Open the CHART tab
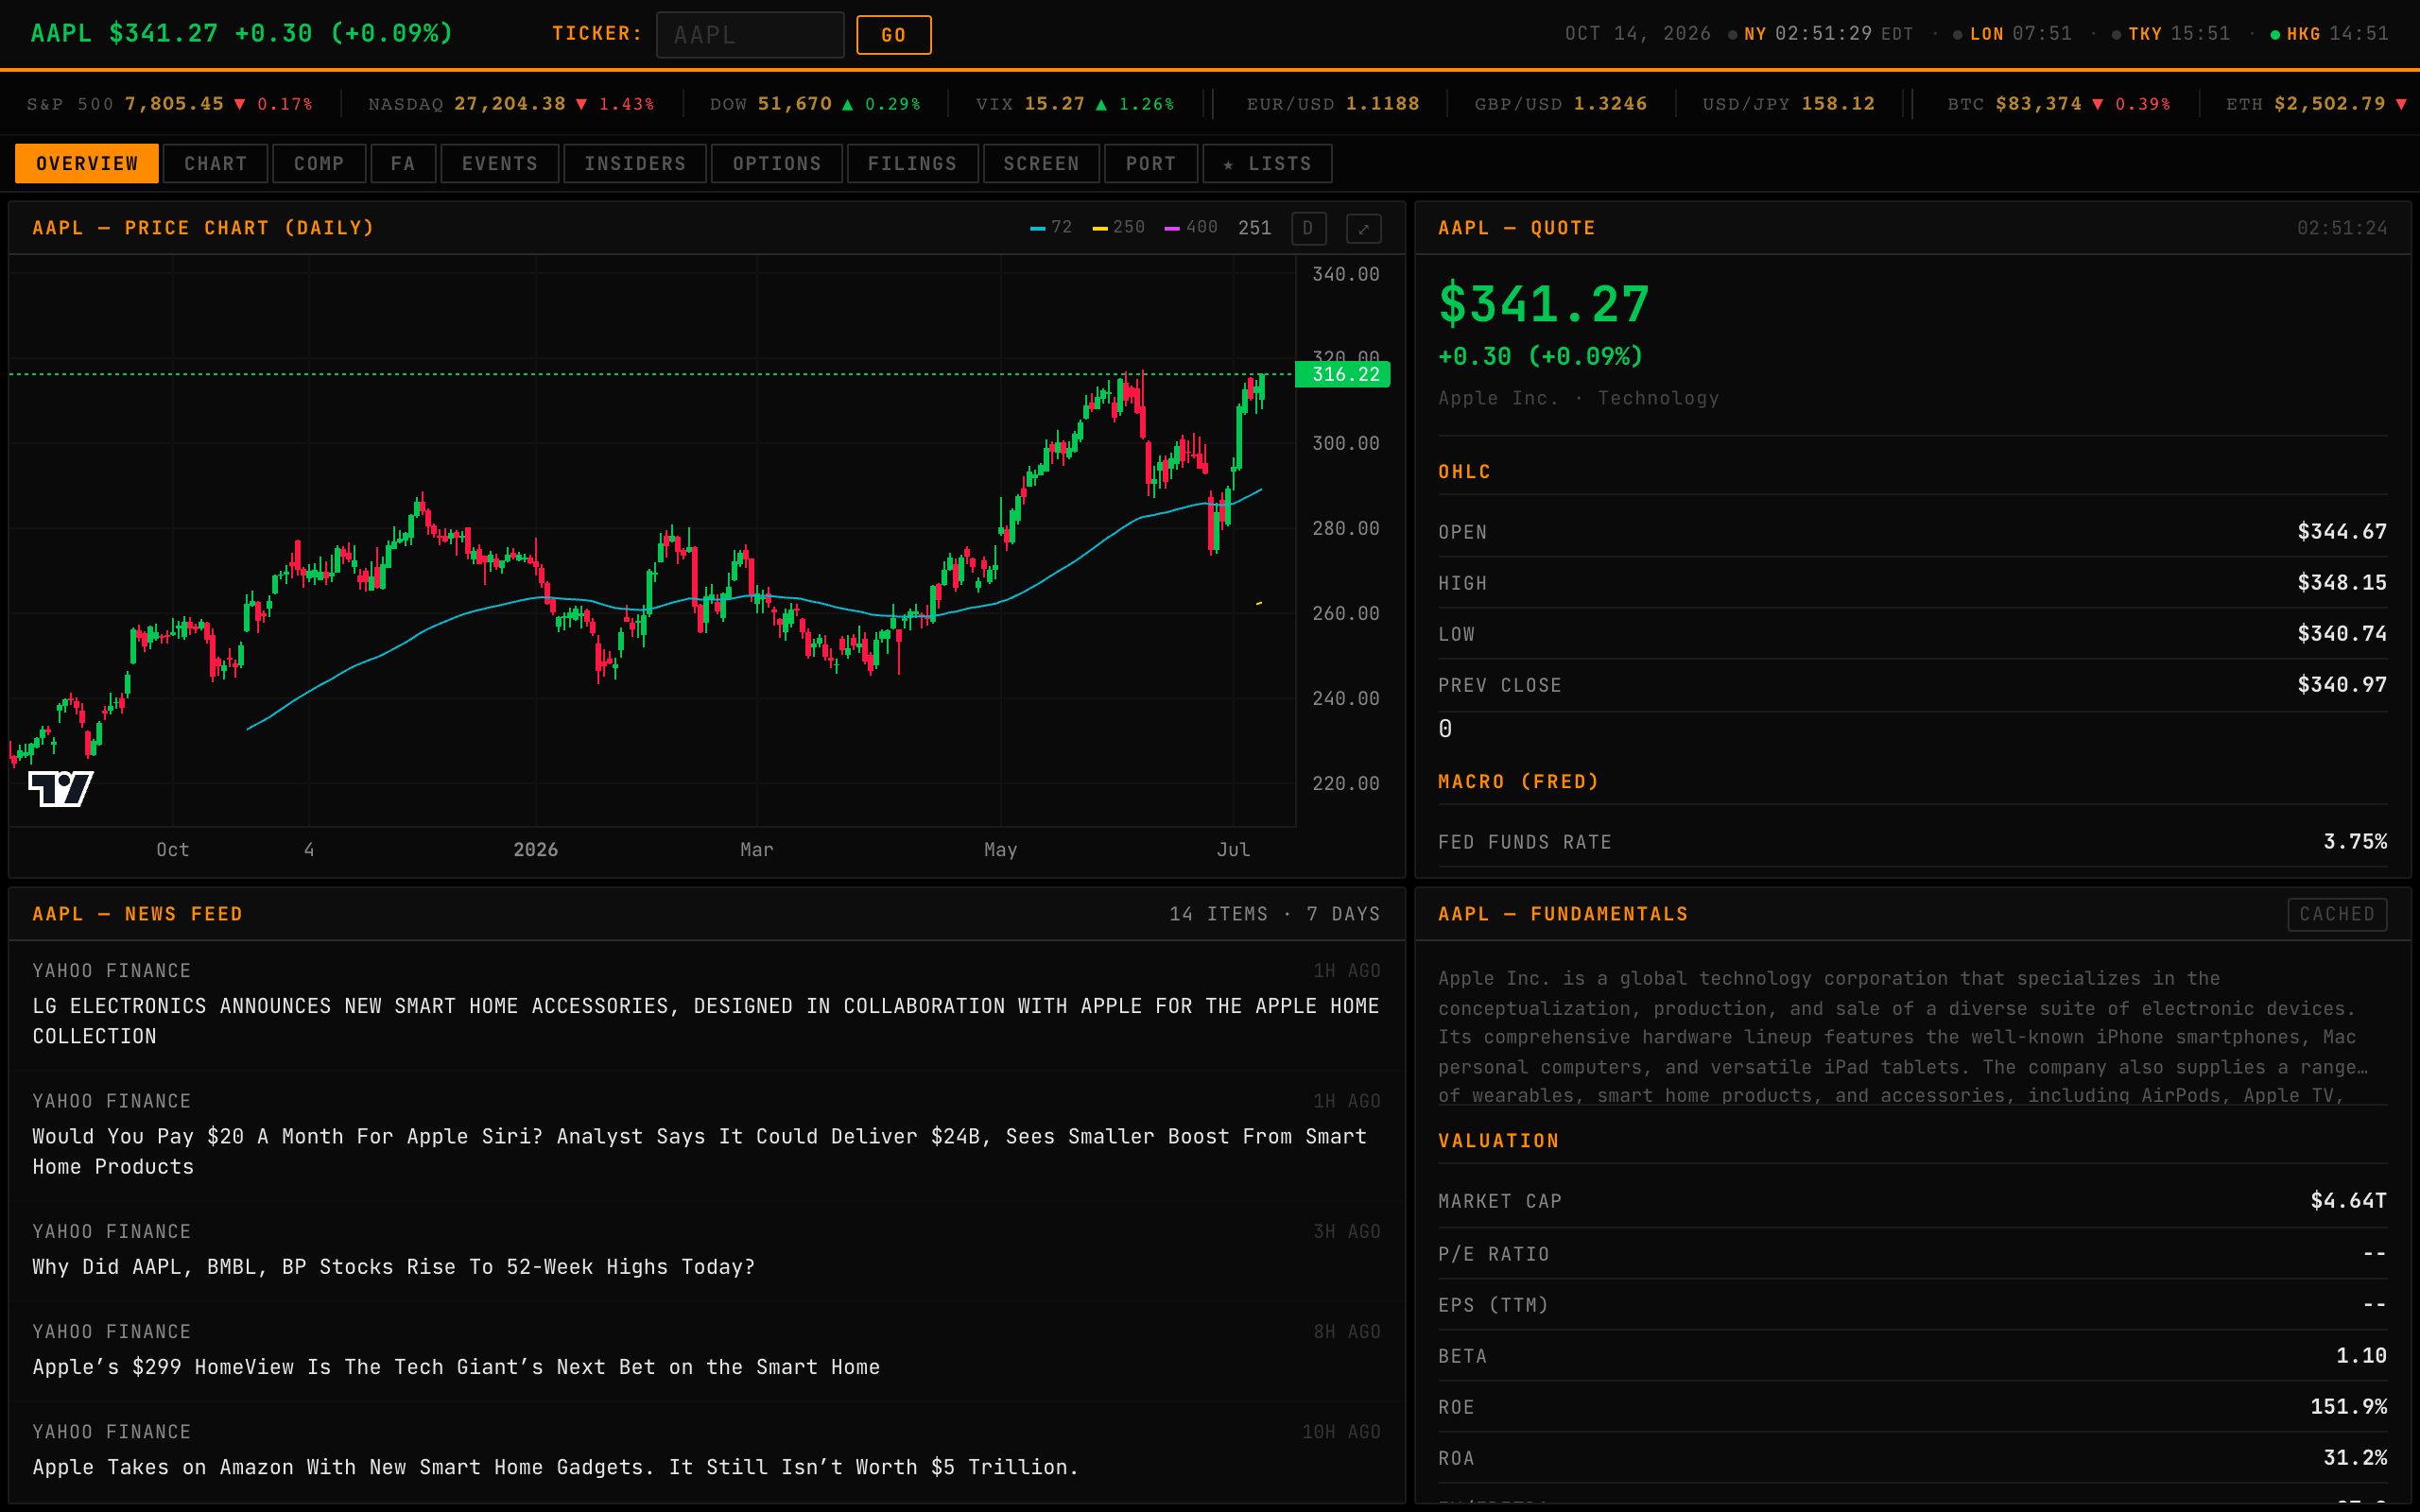Screen dimensions: 2420x1512 coord(215,164)
